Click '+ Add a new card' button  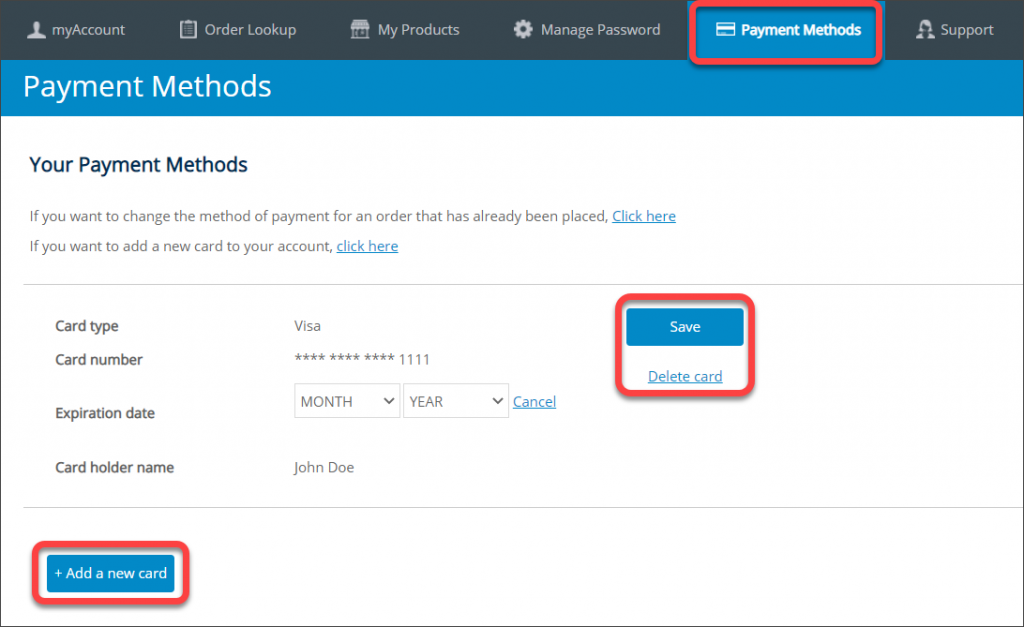click(x=110, y=573)
